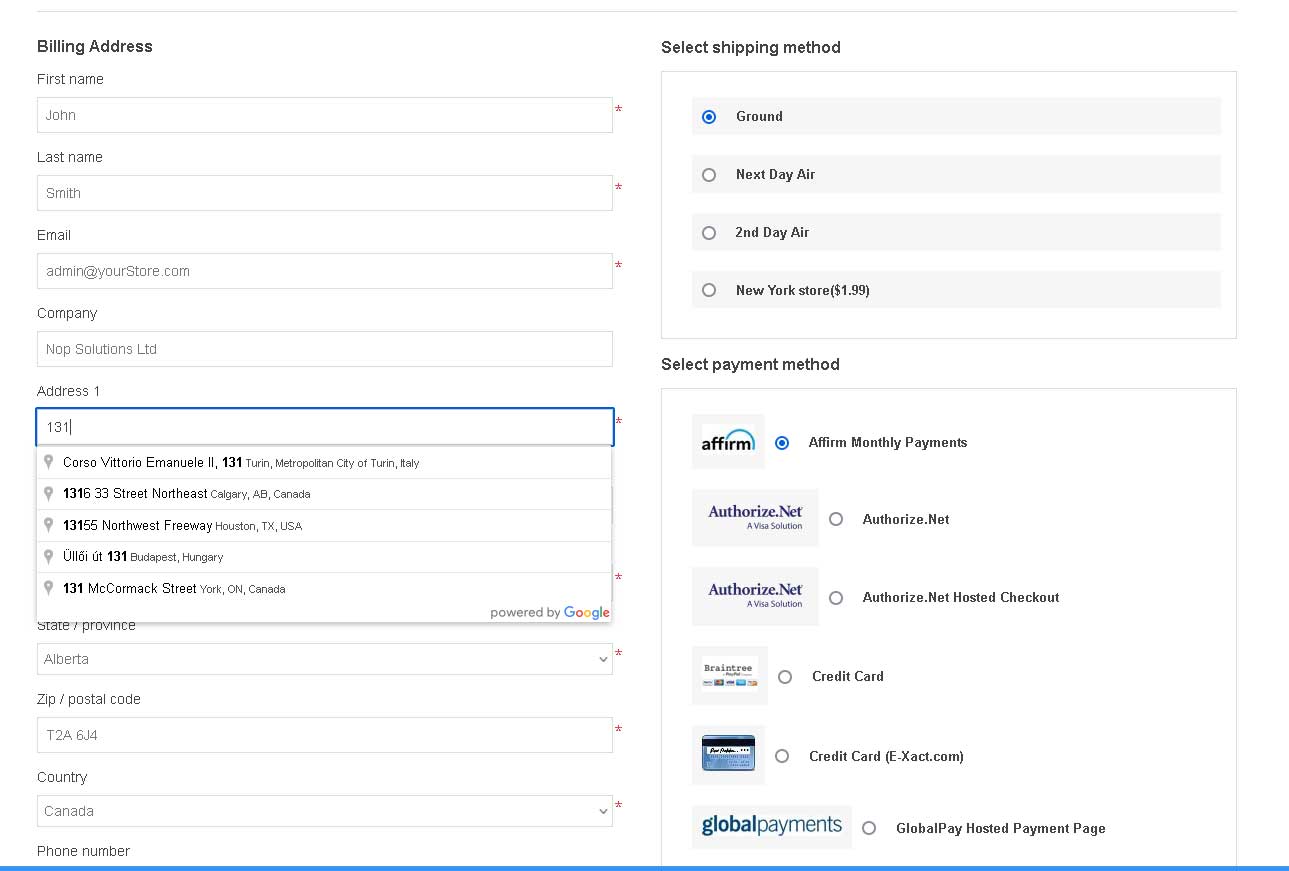Select Authorize.Net payment radio button
This screenshot has width=1289, height=871.
(836, 519)
